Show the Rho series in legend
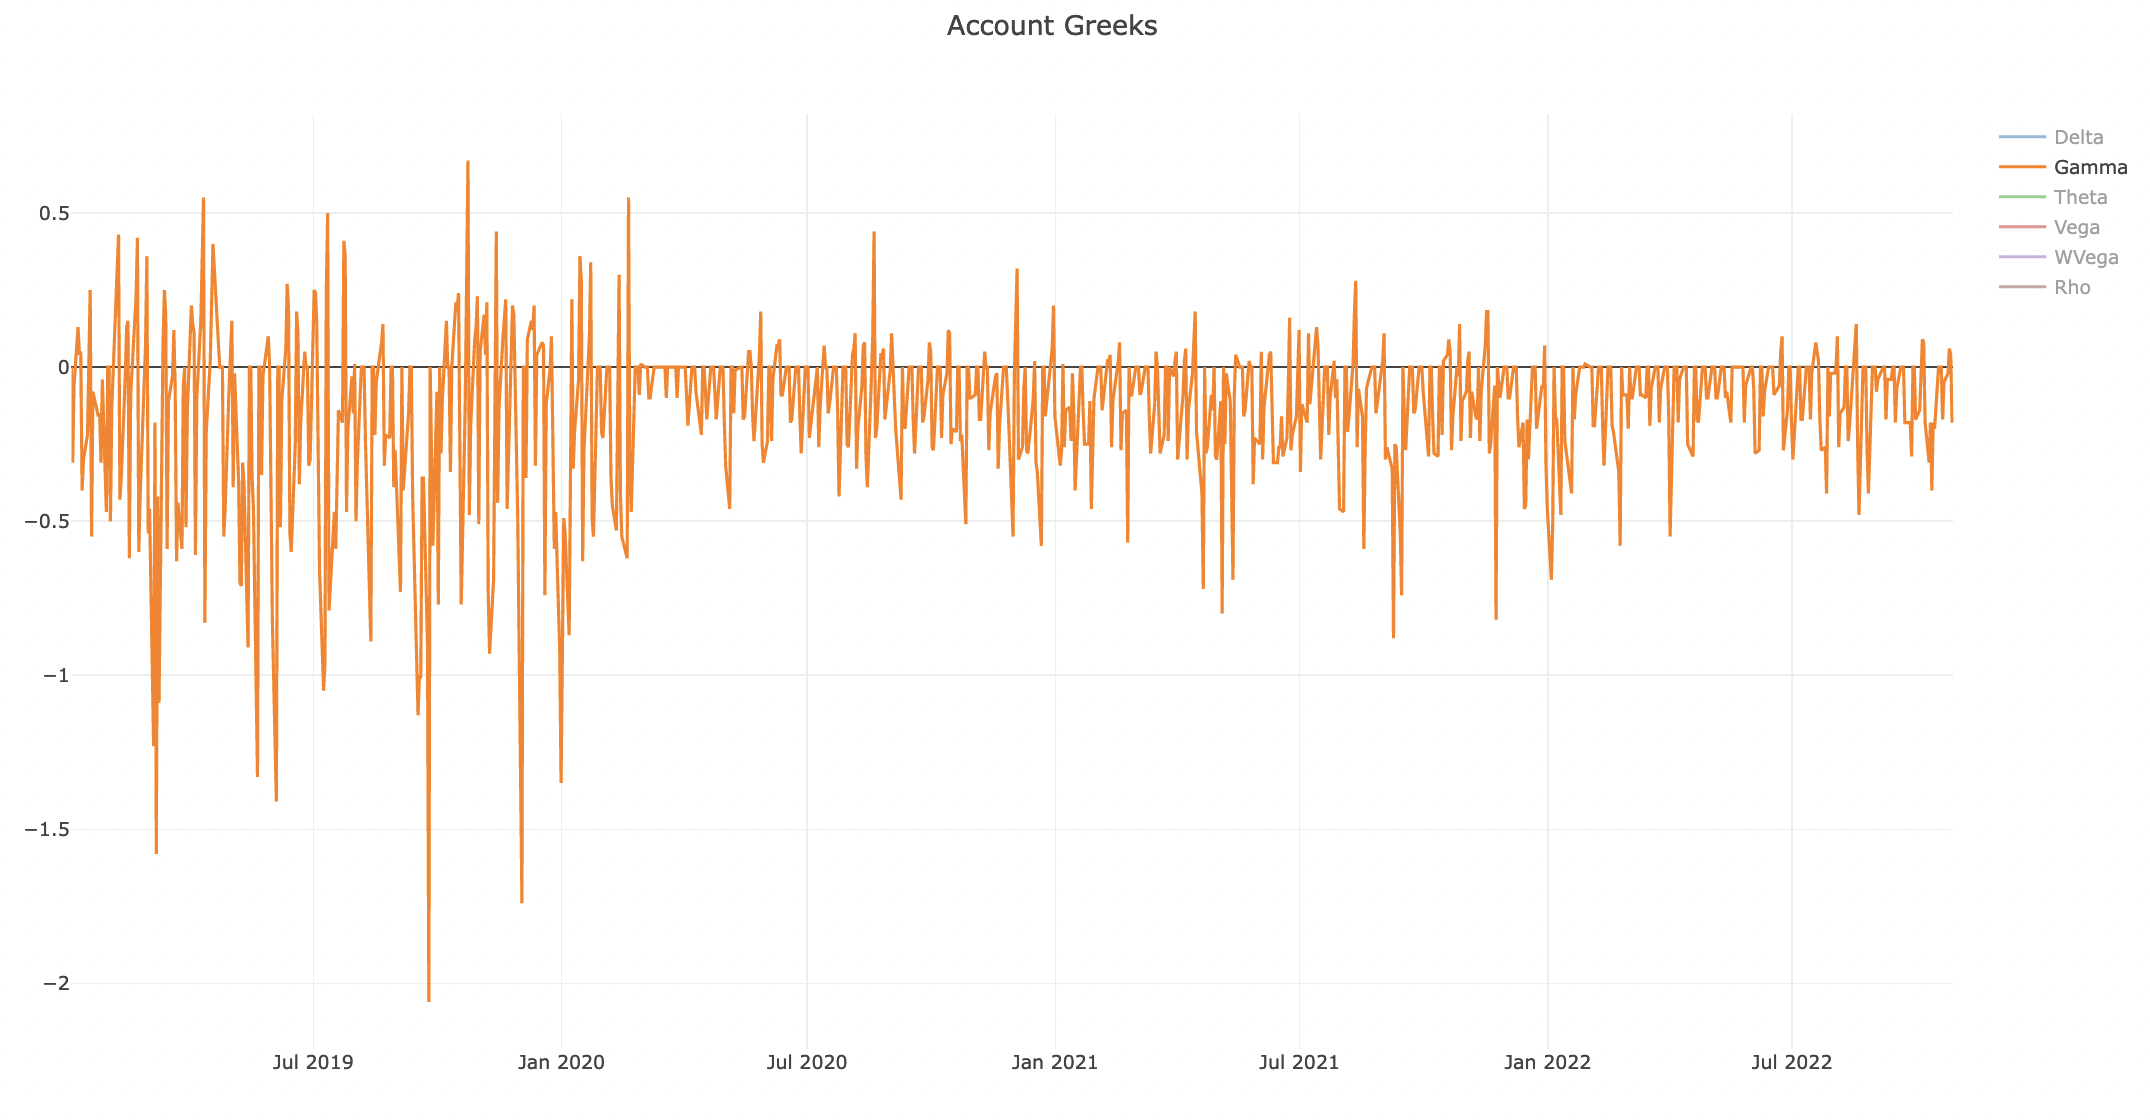This screenshot has width=2150, height=1120. [2071, 287]
